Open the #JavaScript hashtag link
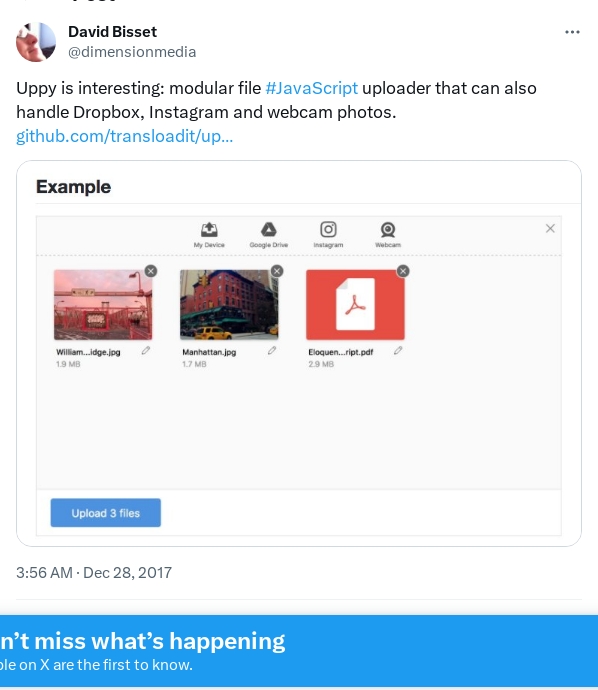 [312, 88]
